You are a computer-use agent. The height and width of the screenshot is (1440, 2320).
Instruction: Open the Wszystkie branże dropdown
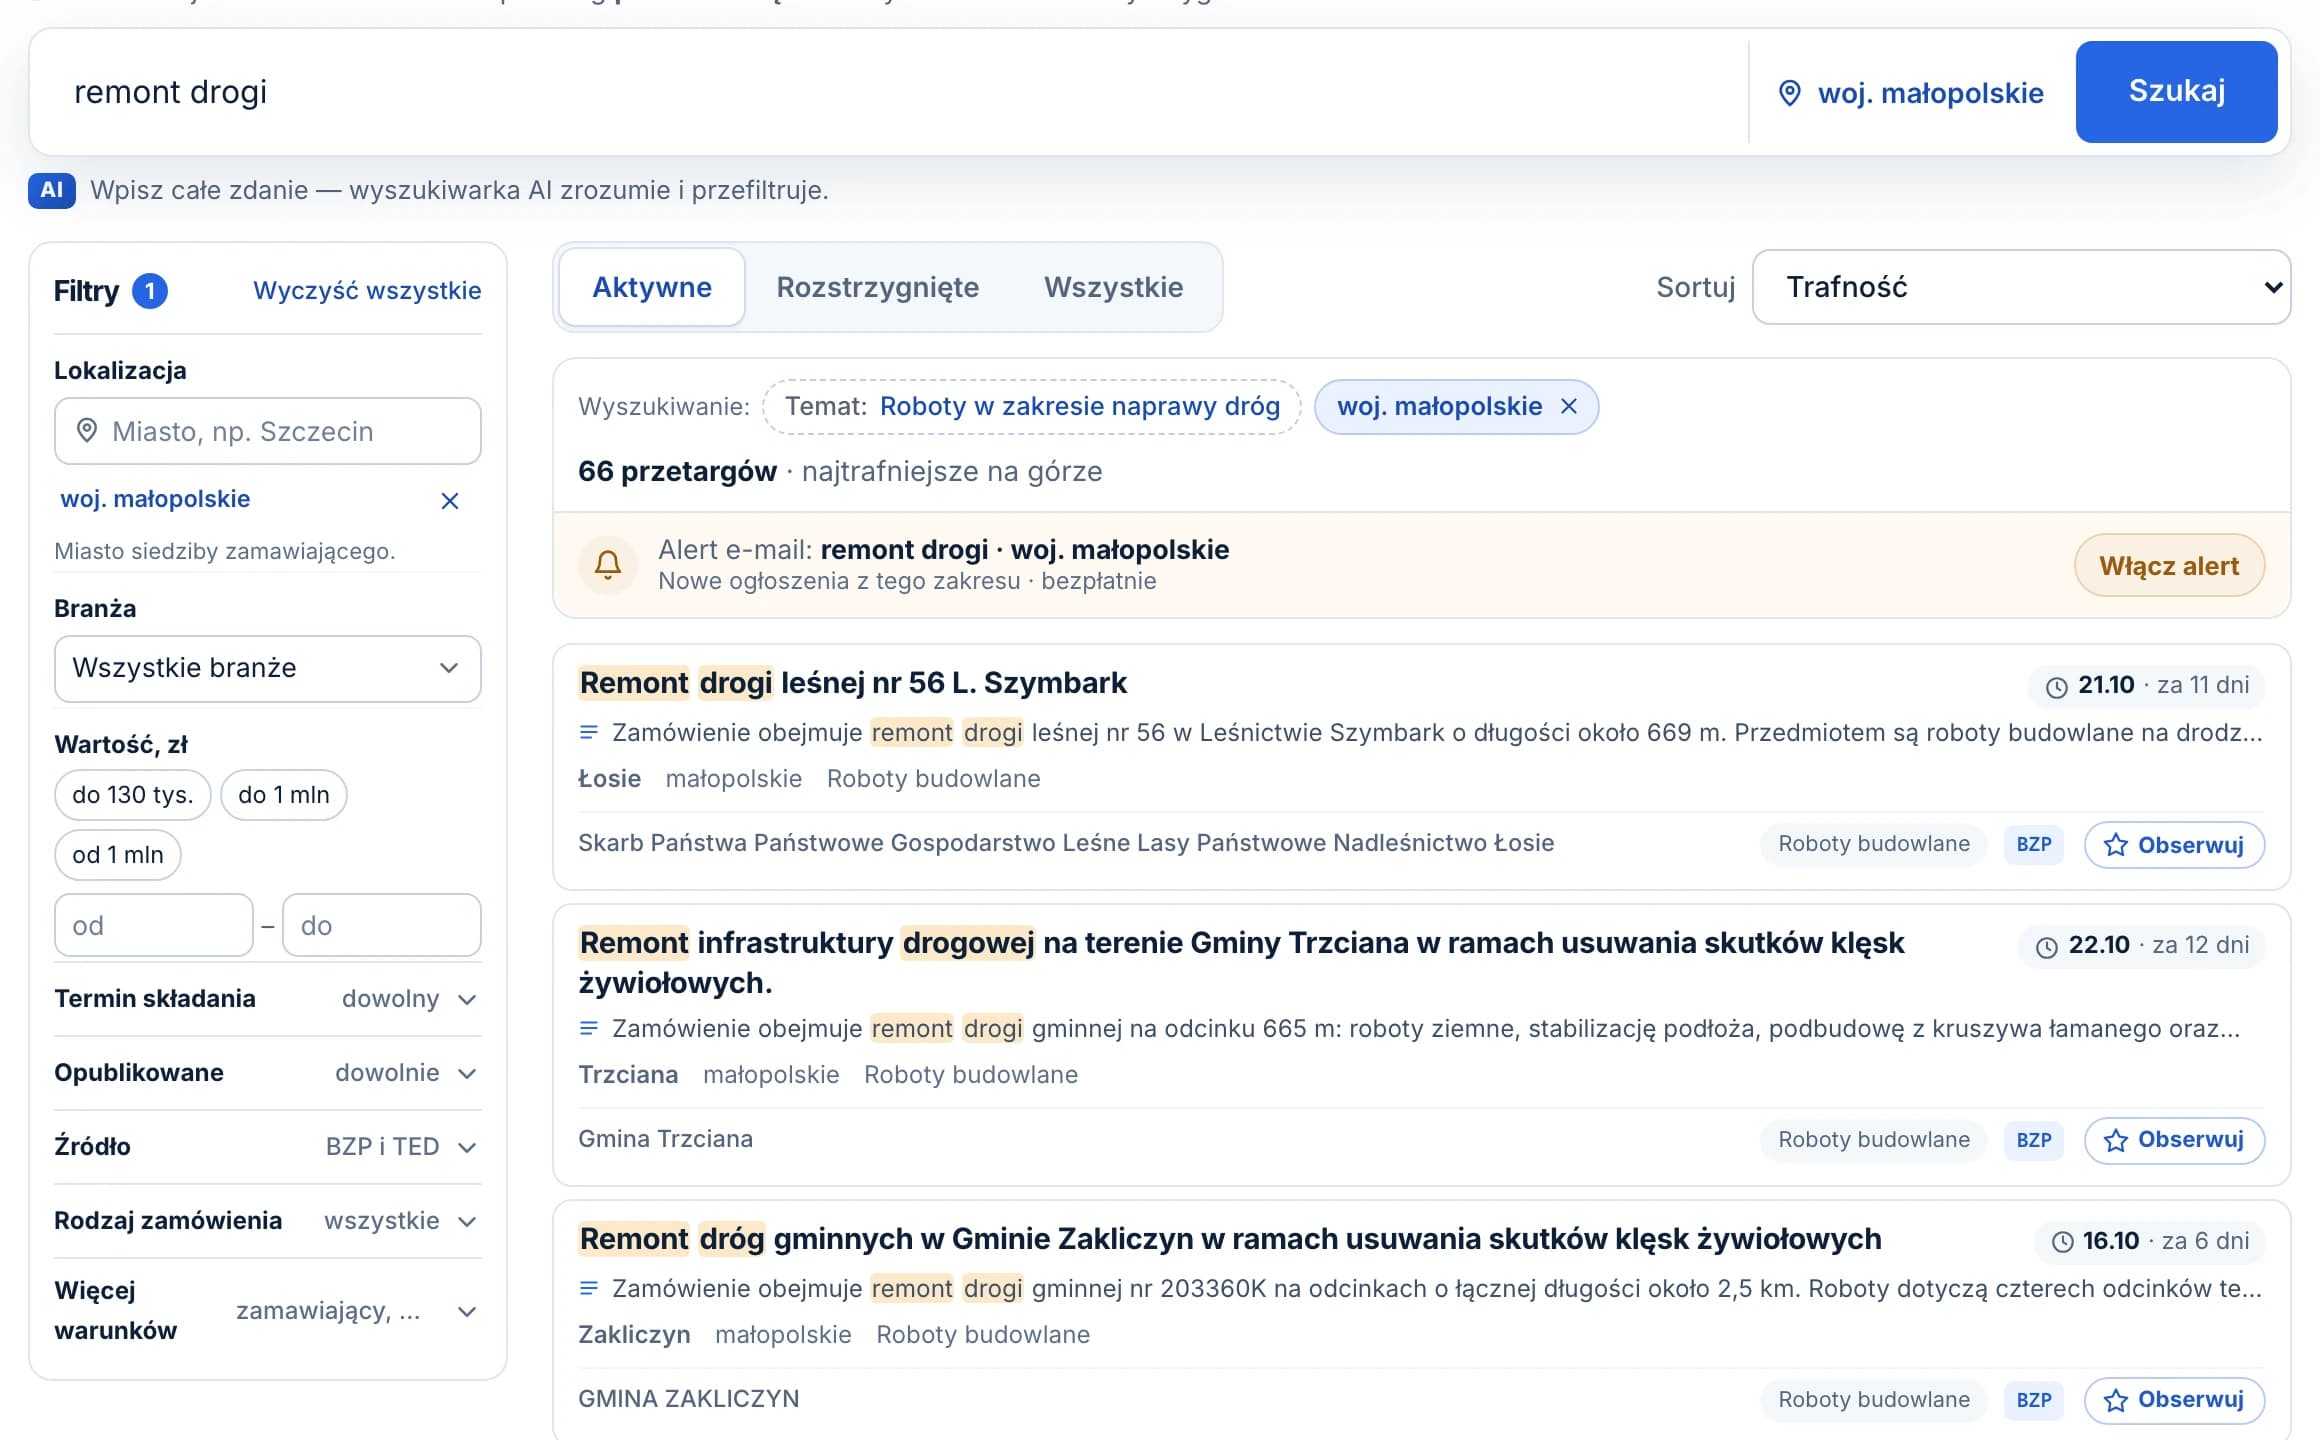coord(268,669)
